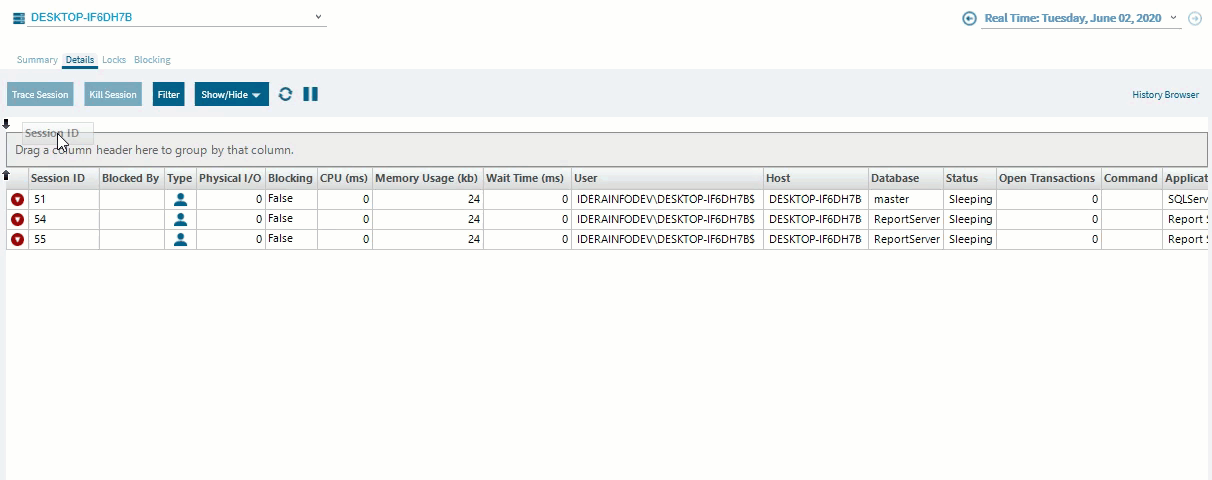Screen dimensions: 1212x480
Task: Click red status icon for session 51
Action: [17, 200]
